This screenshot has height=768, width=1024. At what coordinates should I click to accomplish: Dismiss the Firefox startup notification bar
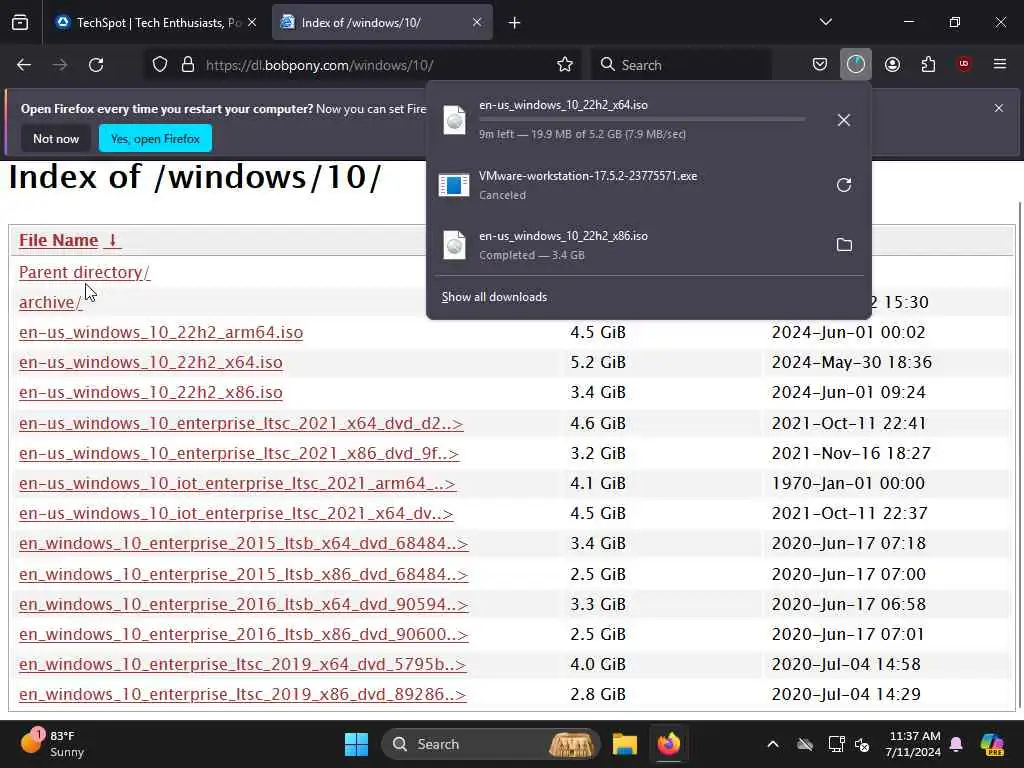[x=999, y=108]
